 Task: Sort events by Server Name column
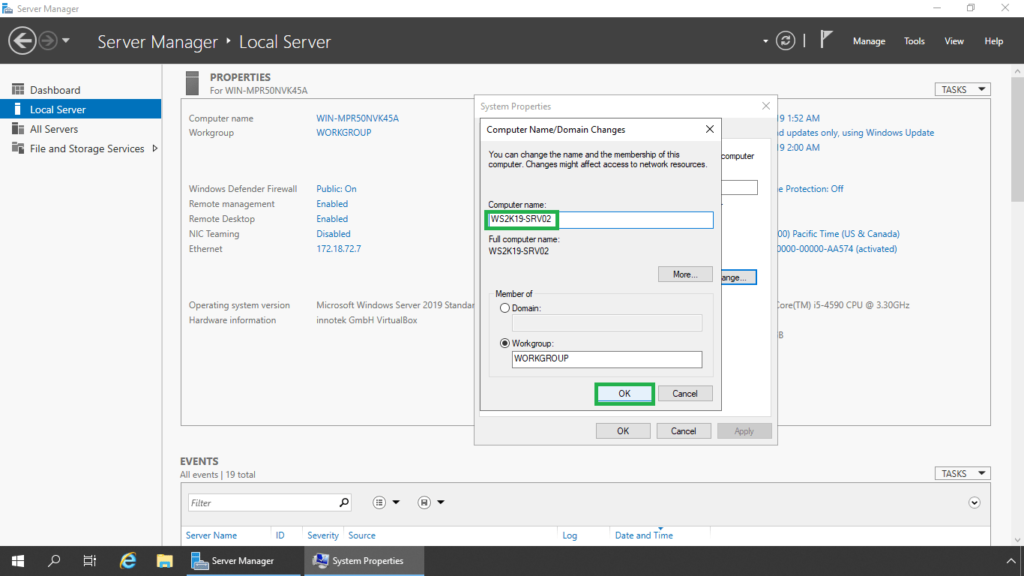(211, 536)
